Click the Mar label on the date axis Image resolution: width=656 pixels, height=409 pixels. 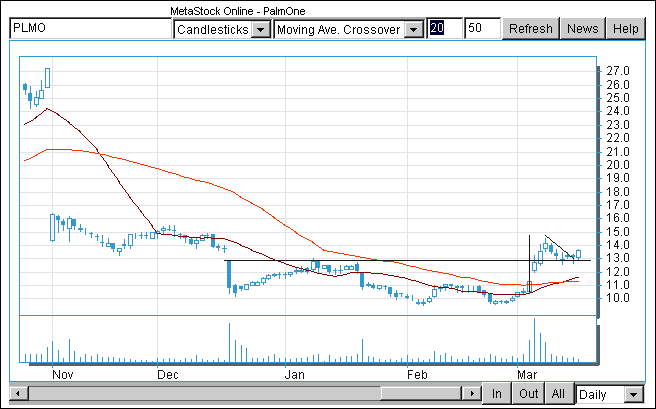point(527,374)
